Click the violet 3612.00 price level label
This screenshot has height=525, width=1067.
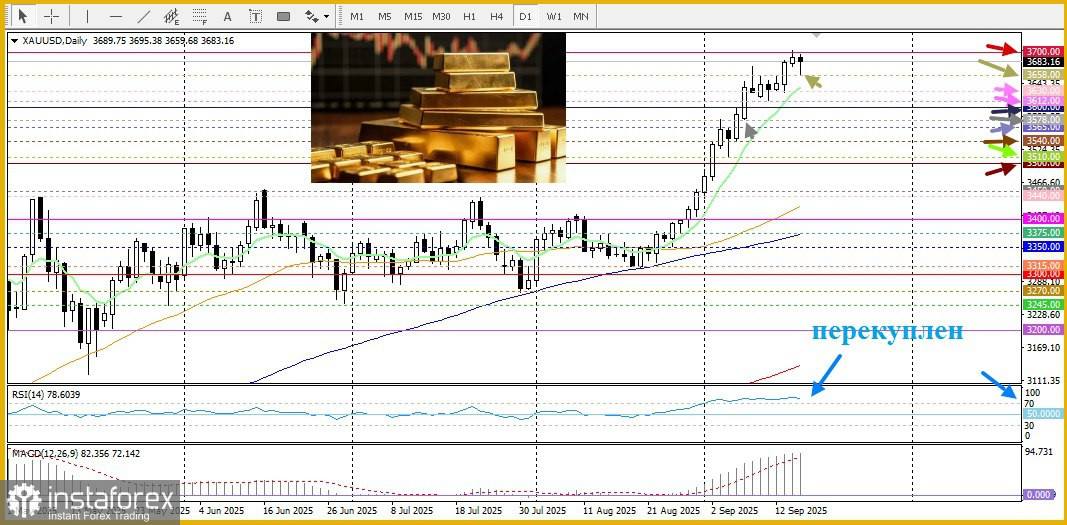1043,100
